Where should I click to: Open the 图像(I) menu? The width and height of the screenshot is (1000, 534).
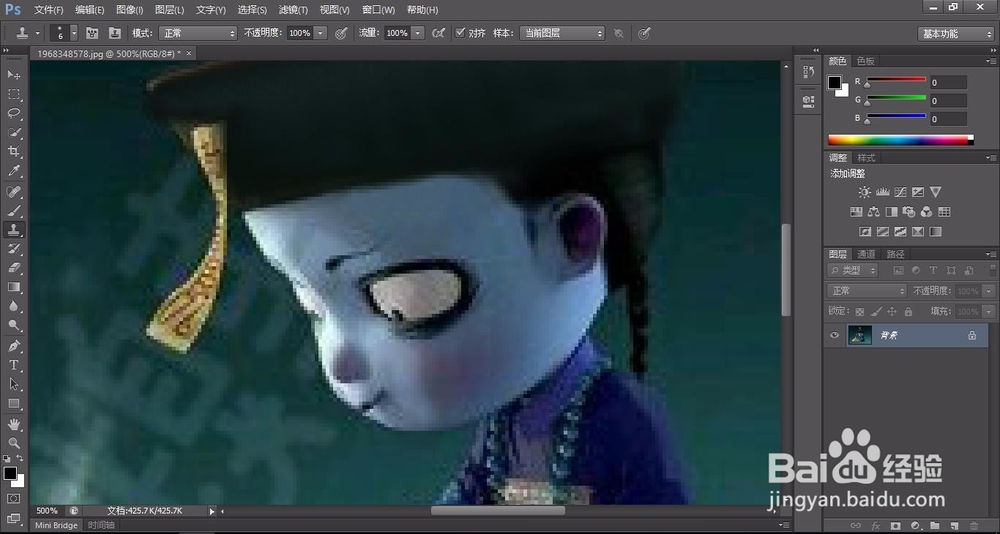[x=129, y=10]
